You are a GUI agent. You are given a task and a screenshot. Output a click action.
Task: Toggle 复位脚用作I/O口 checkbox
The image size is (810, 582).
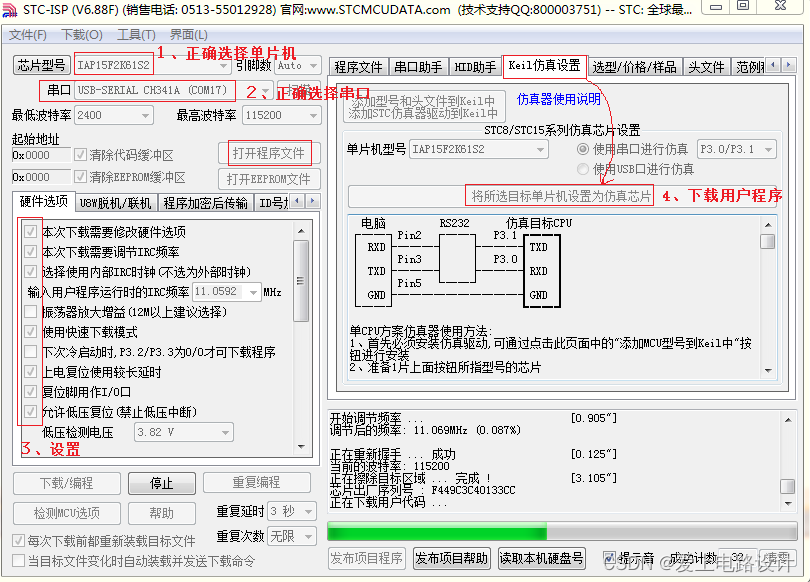pos(30,391)
